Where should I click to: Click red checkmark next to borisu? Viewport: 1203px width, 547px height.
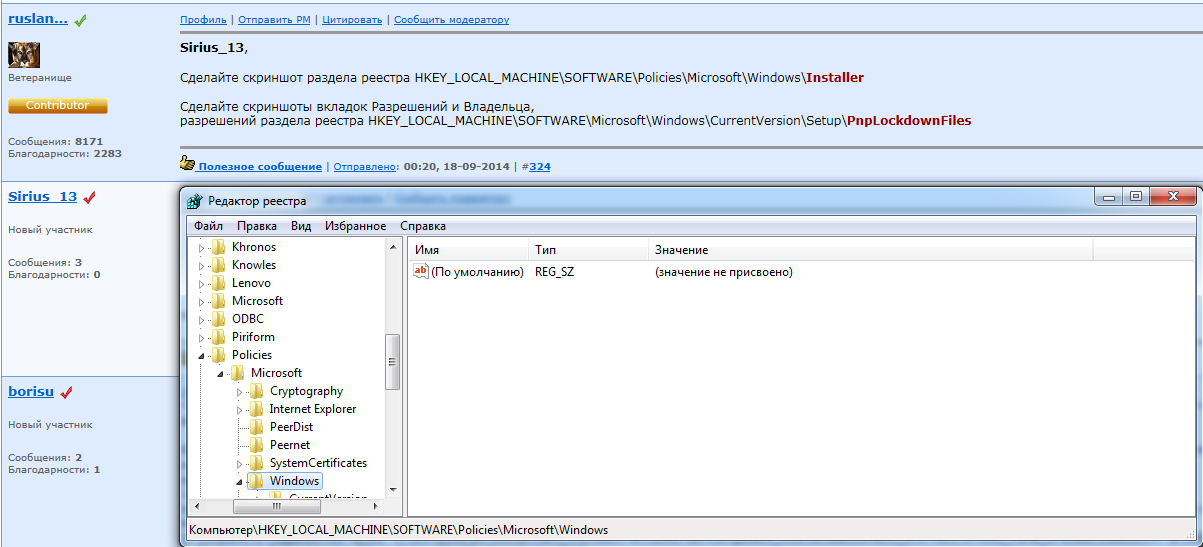pos(66,392)
